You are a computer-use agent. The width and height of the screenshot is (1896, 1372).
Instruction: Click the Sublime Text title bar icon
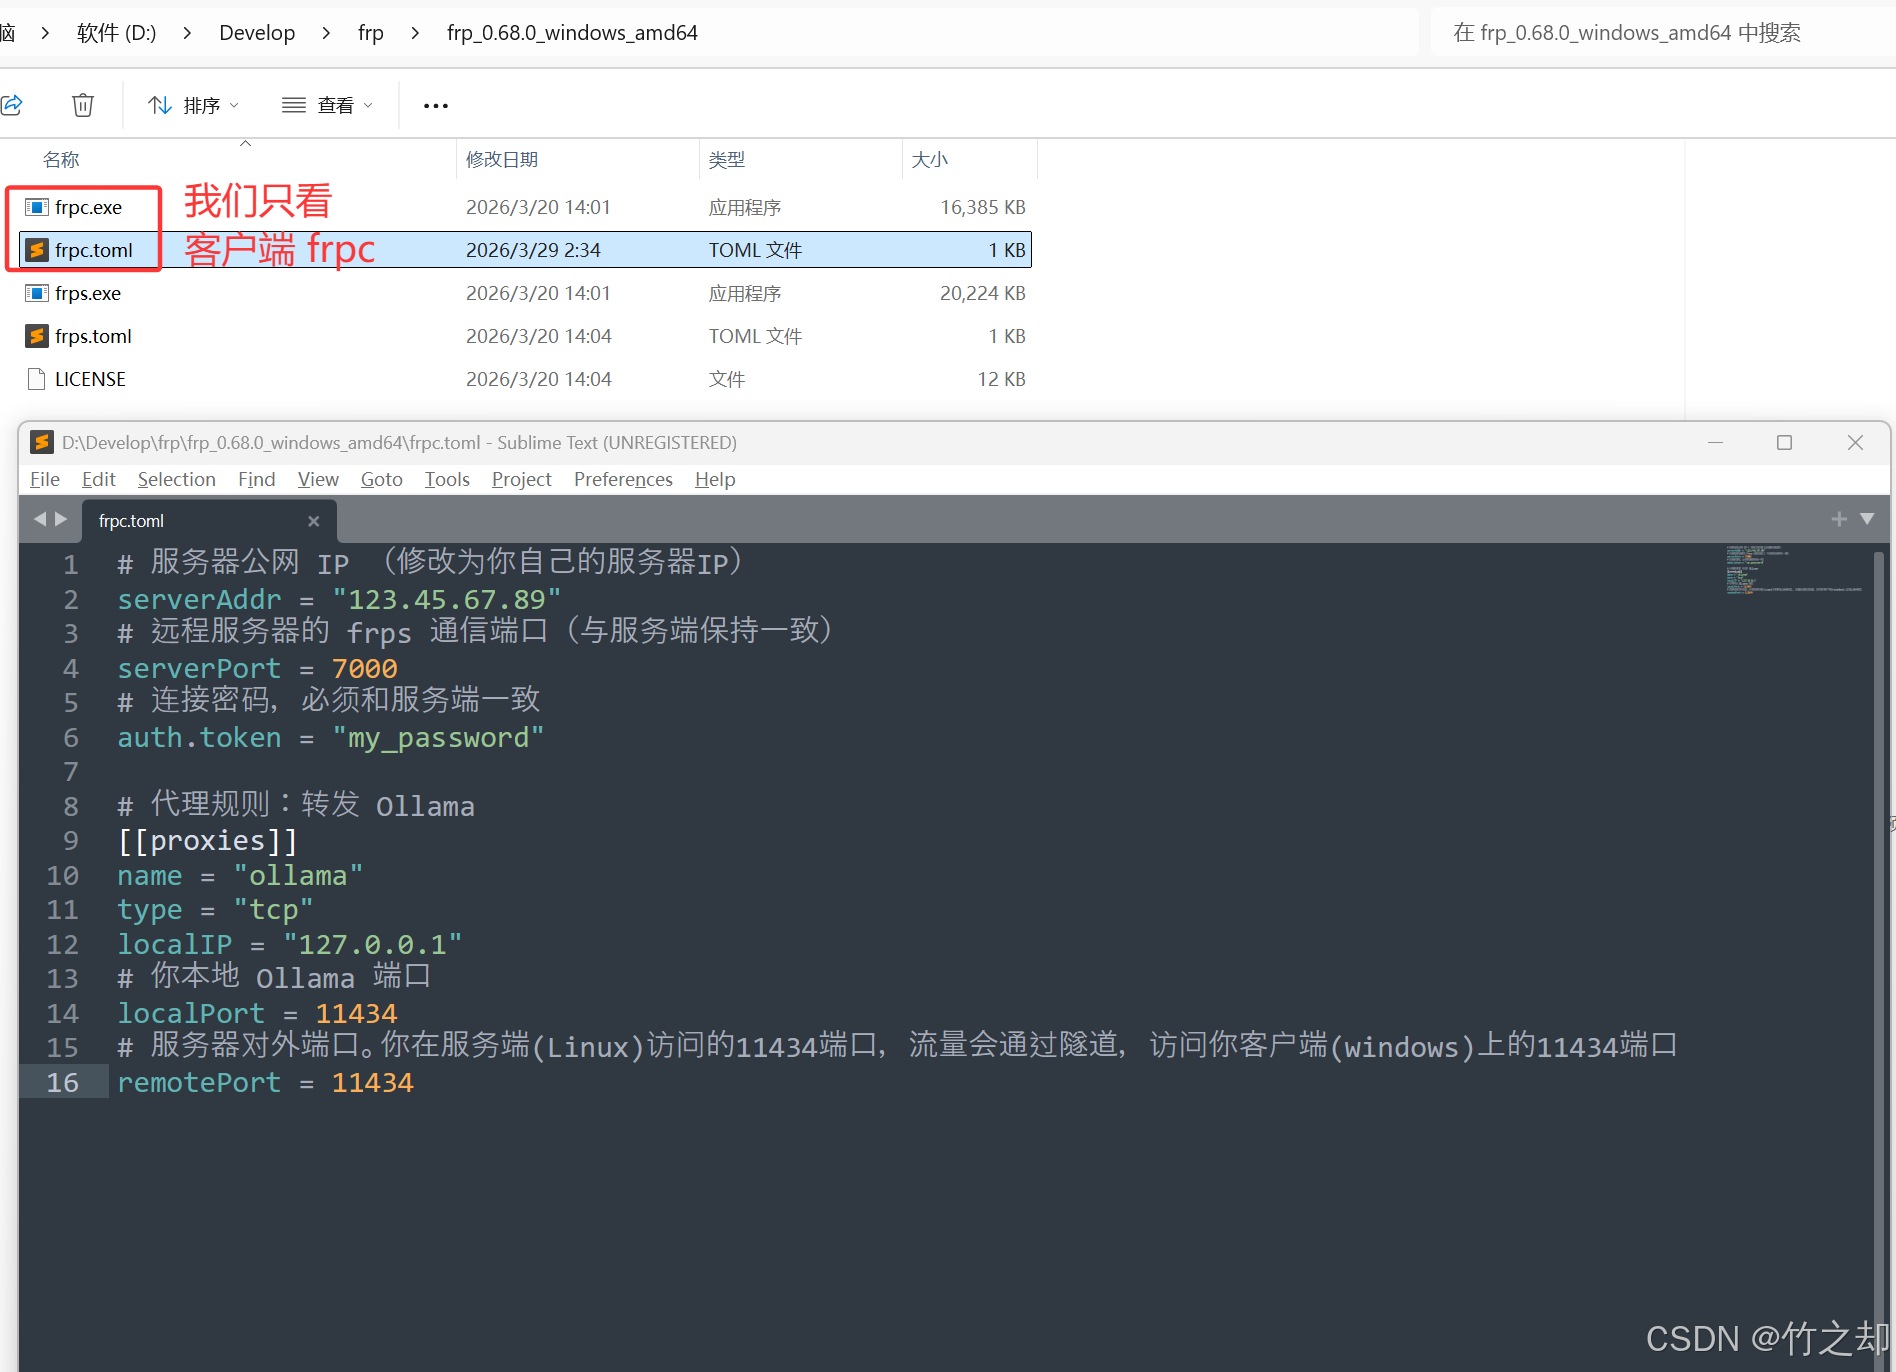pos(42,442)
